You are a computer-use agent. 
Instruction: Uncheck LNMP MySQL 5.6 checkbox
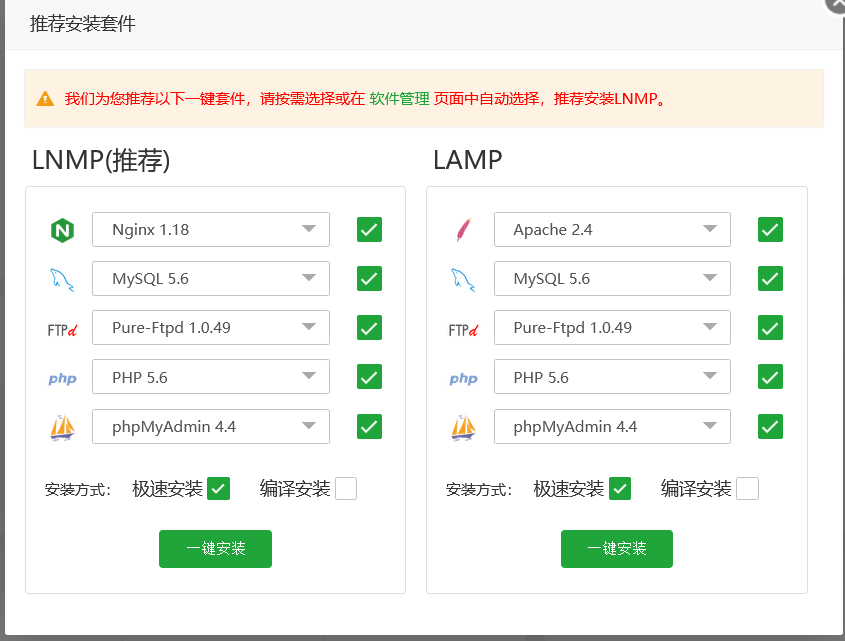(x=369, y=279)
